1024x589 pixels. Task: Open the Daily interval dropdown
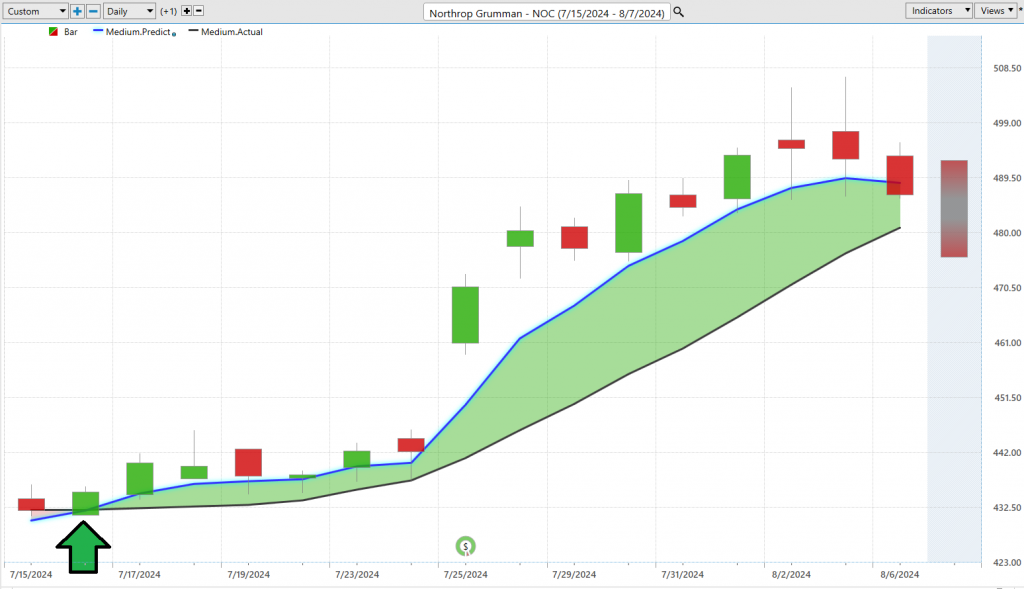(129, 11)
